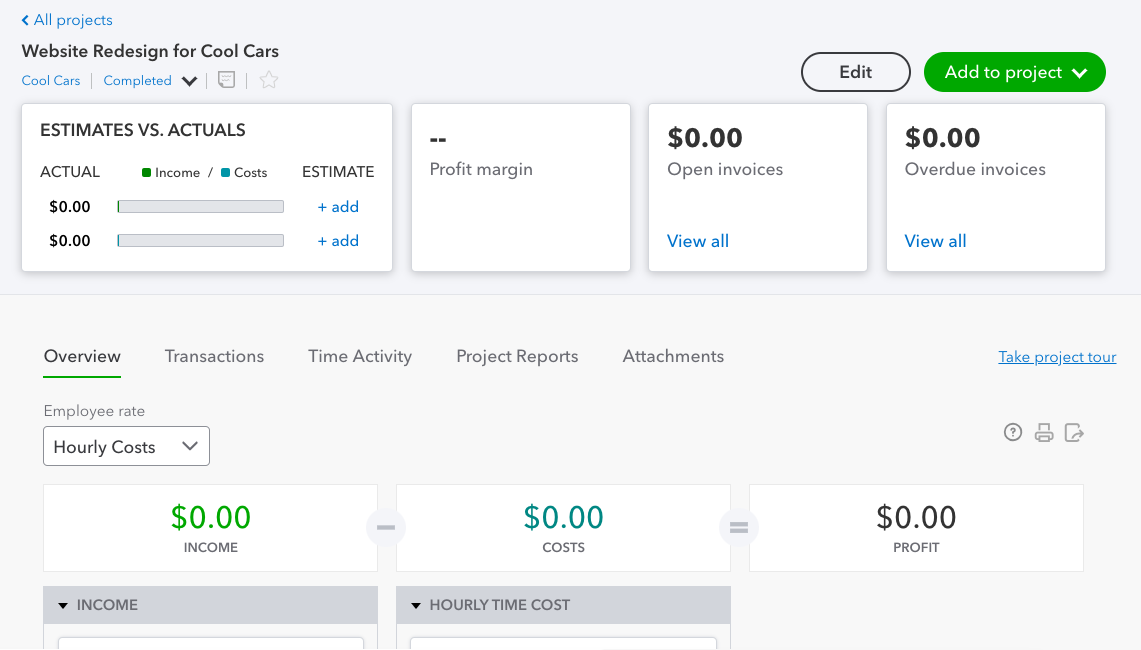The image size is (1141, 650).
Task: Click the Edit button
Action: (855, 72)
